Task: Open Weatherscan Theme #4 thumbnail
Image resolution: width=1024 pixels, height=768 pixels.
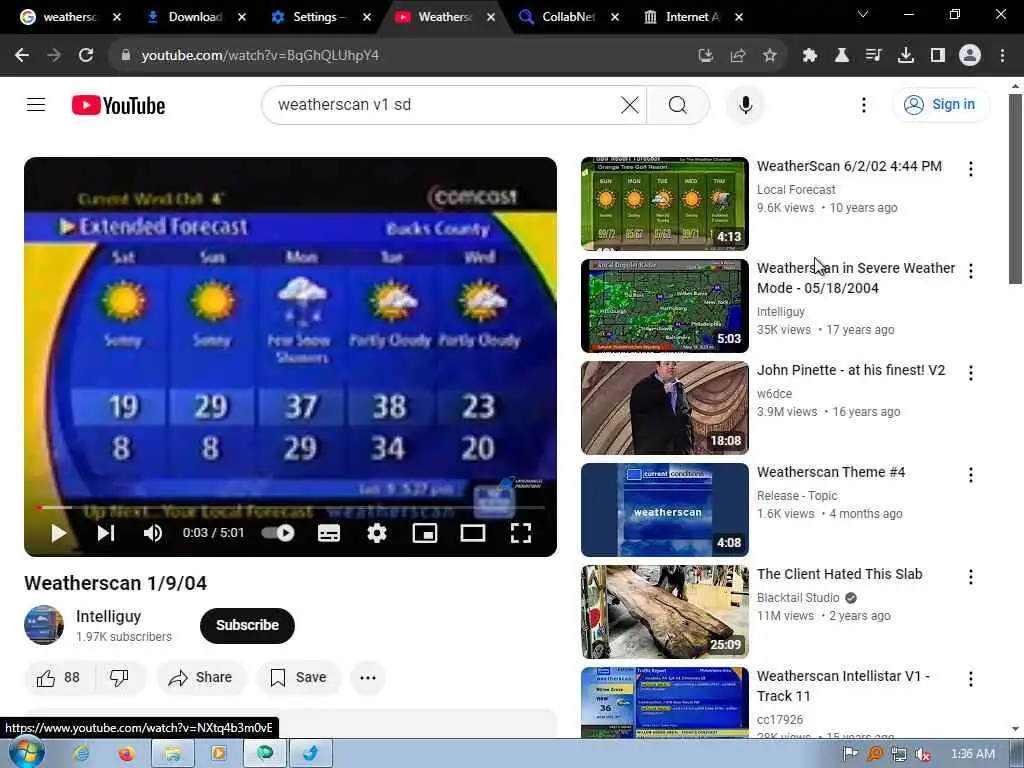Action: click(665, 510)
